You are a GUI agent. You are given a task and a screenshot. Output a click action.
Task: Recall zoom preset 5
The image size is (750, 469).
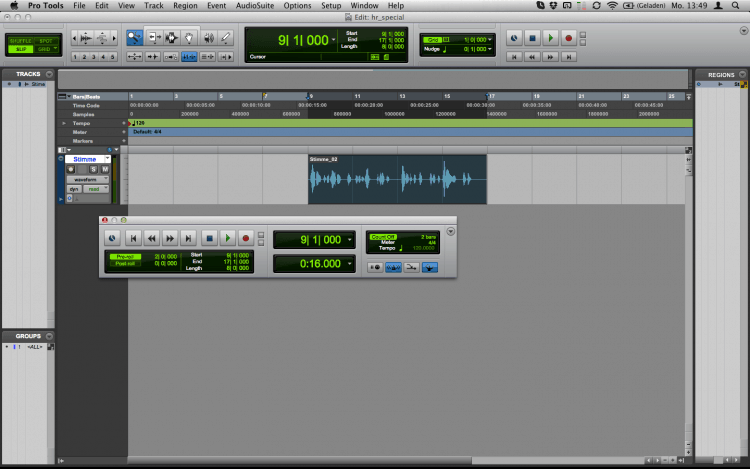113,57
